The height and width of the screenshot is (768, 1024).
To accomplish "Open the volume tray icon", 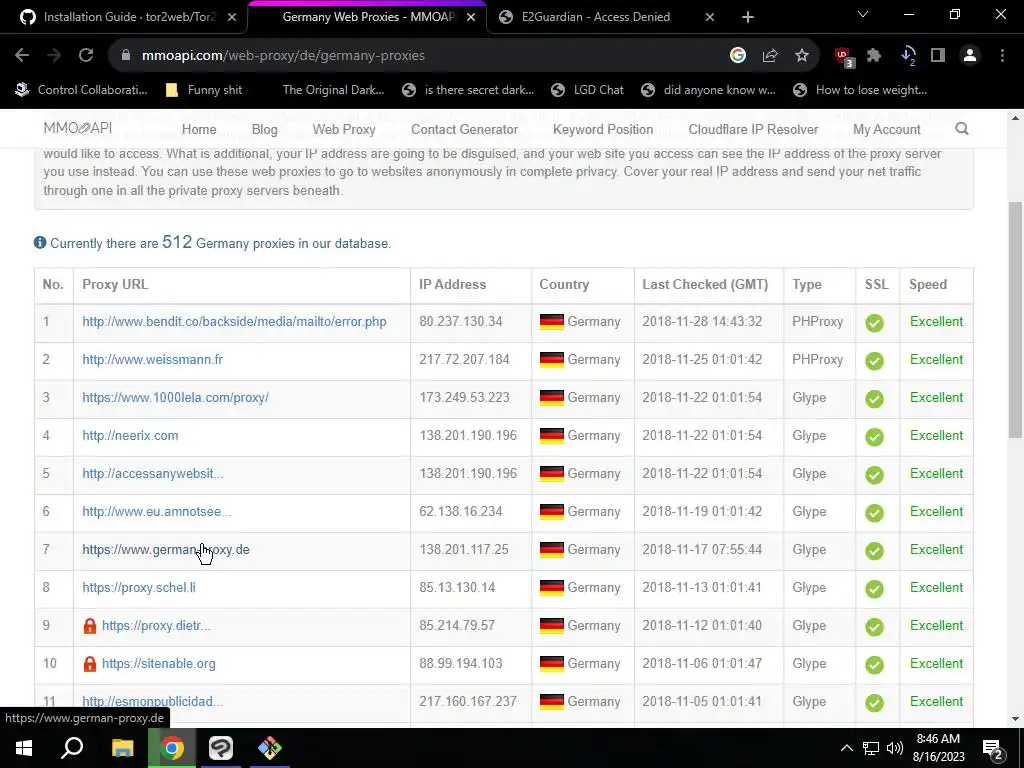I will (x=895, y=748).
